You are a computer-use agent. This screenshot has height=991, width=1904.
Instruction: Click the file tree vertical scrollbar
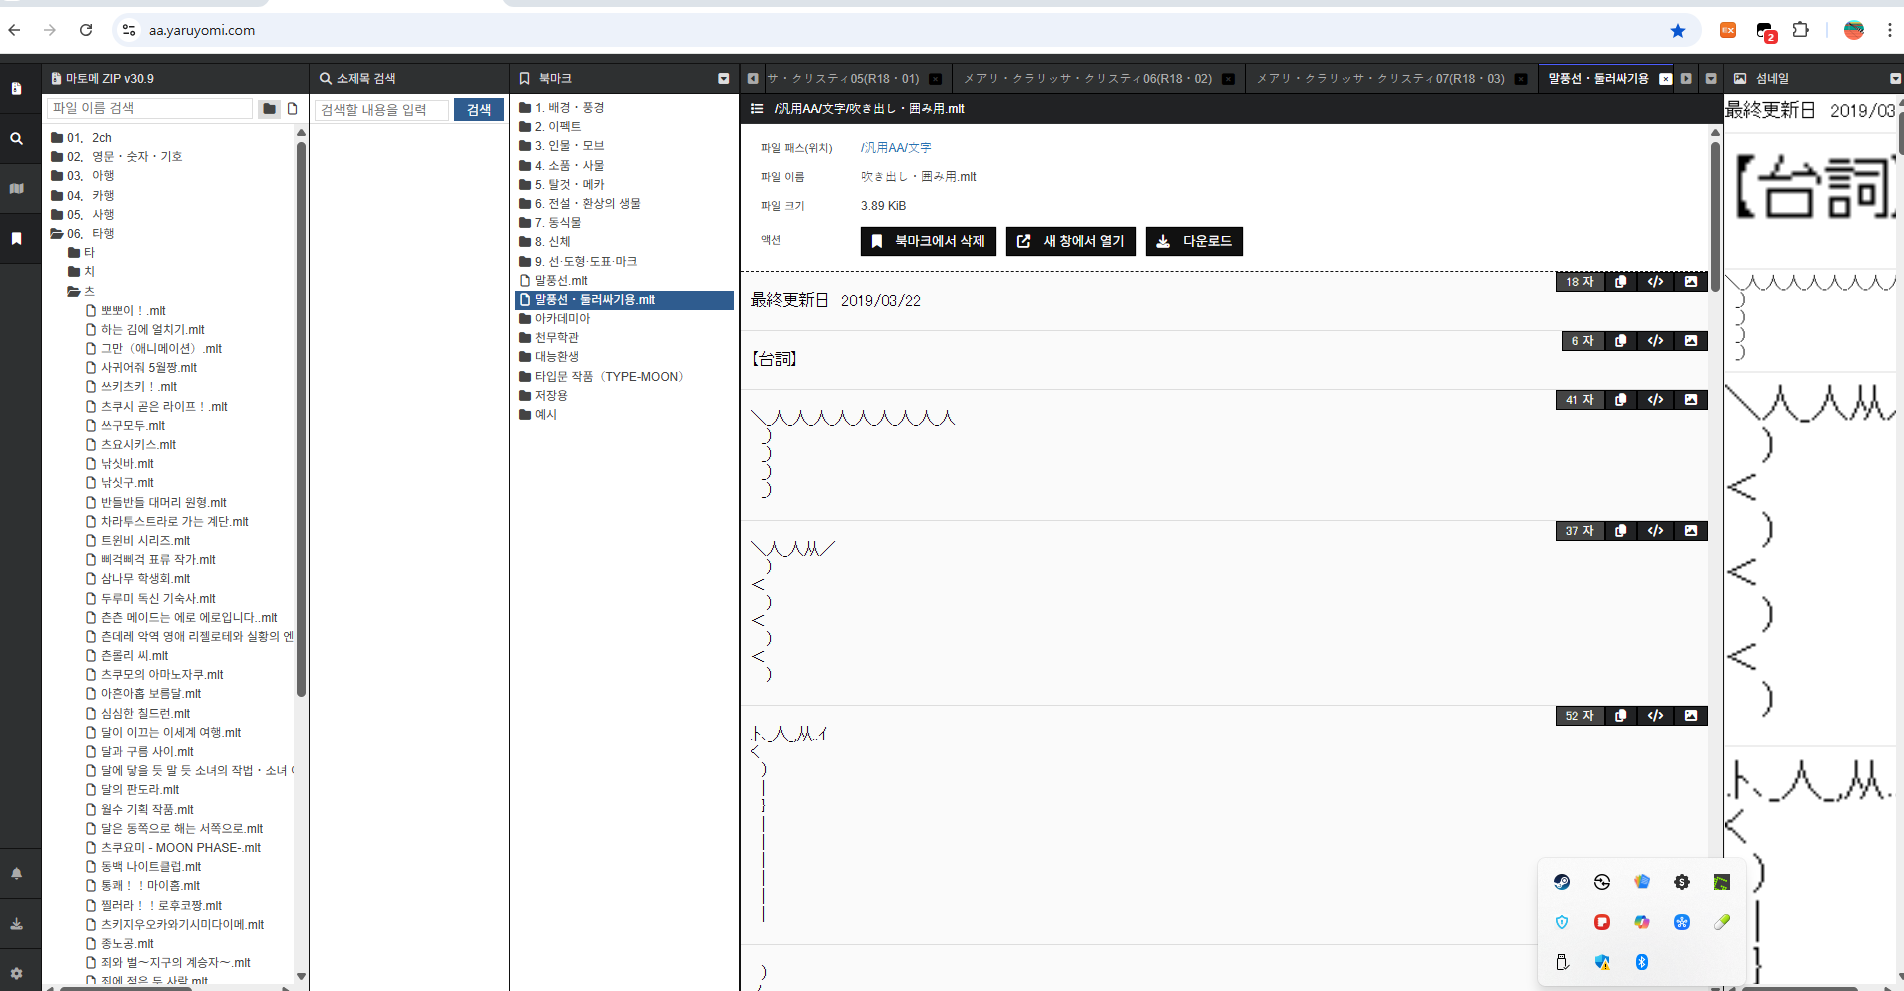coord(301,420)
